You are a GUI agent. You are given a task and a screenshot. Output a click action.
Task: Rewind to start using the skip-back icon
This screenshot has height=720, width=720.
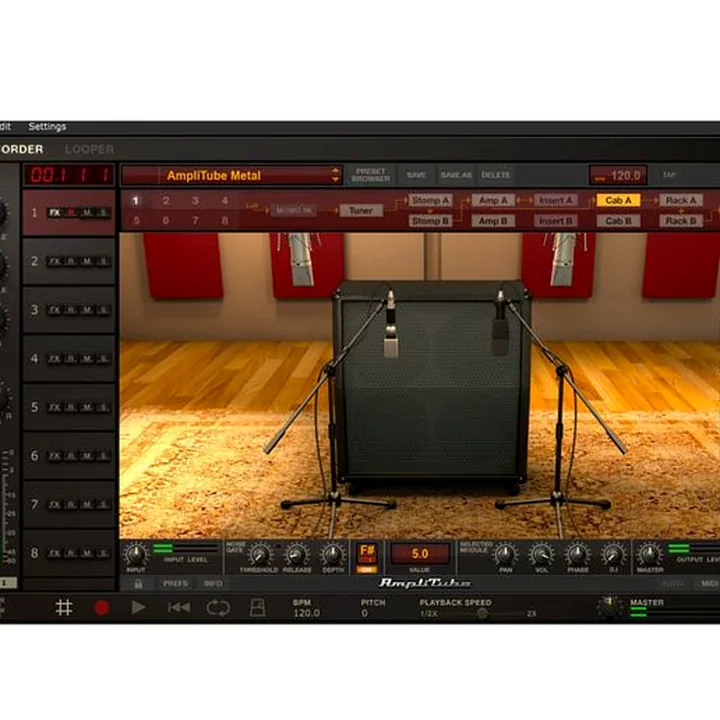[x=179, y=608]
